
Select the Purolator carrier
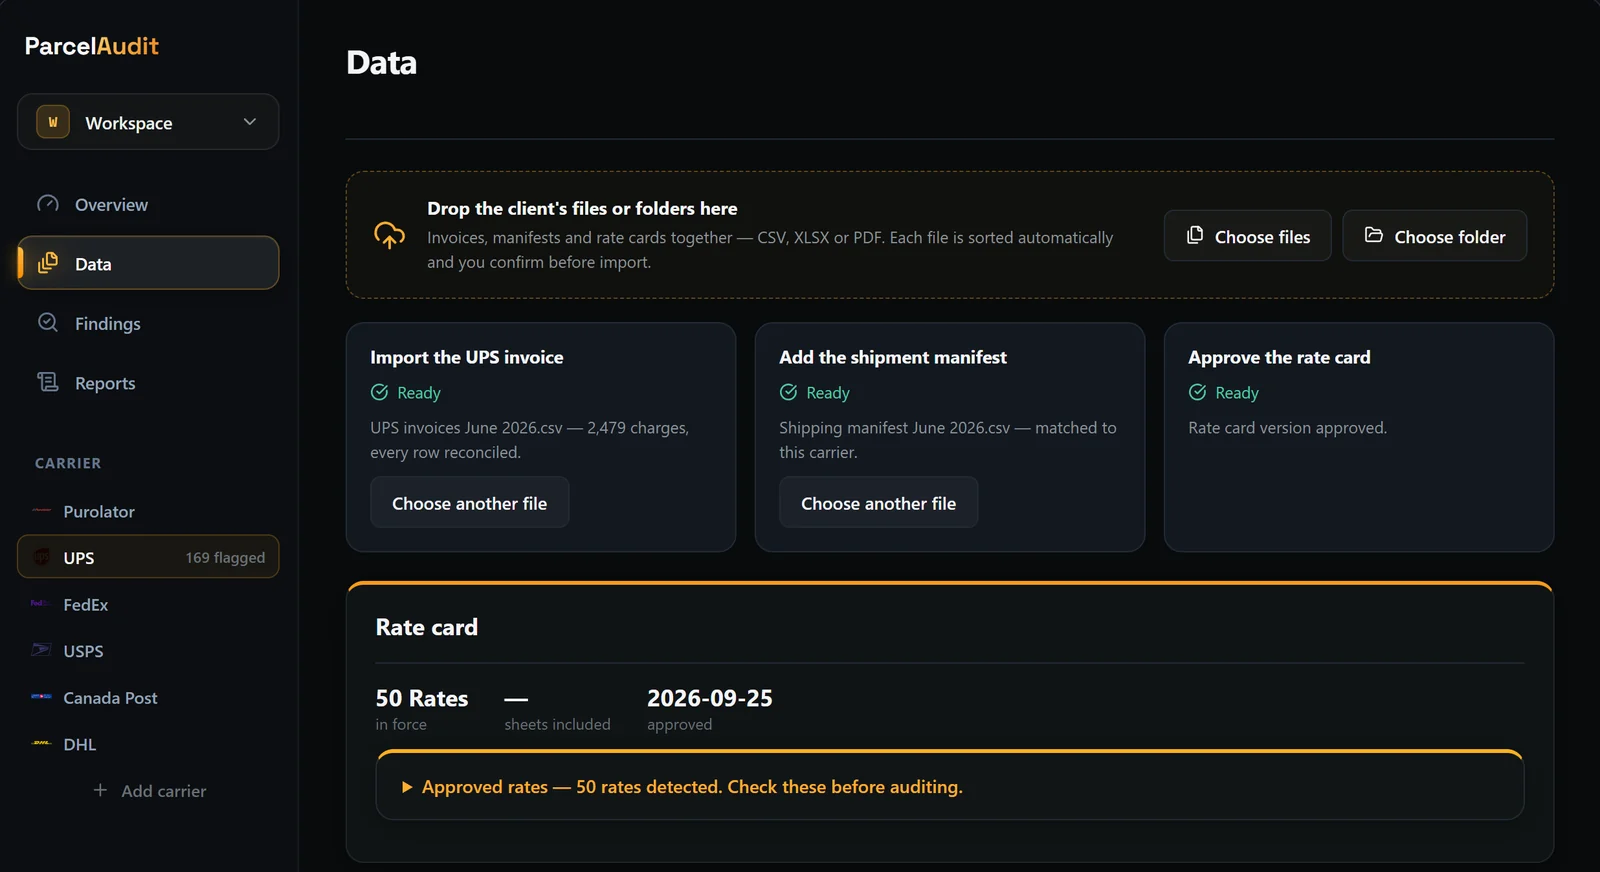[x=148, y=511]
